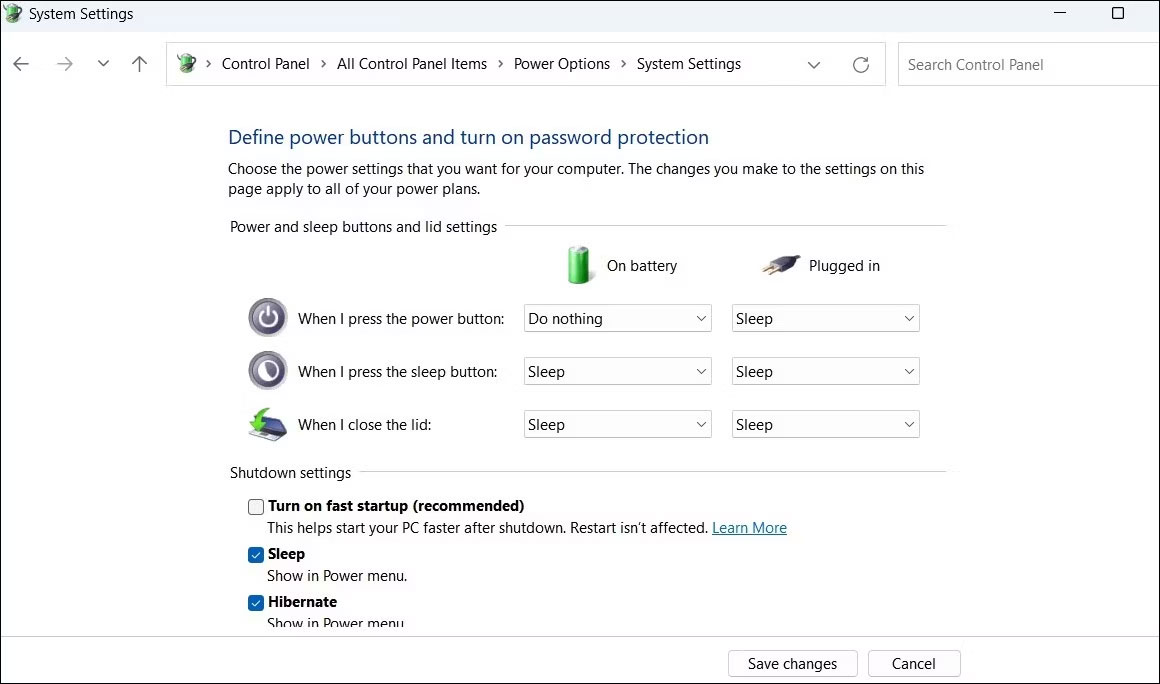
Task: Click the laptop lid close icon
Action: (x=267, y=424)
